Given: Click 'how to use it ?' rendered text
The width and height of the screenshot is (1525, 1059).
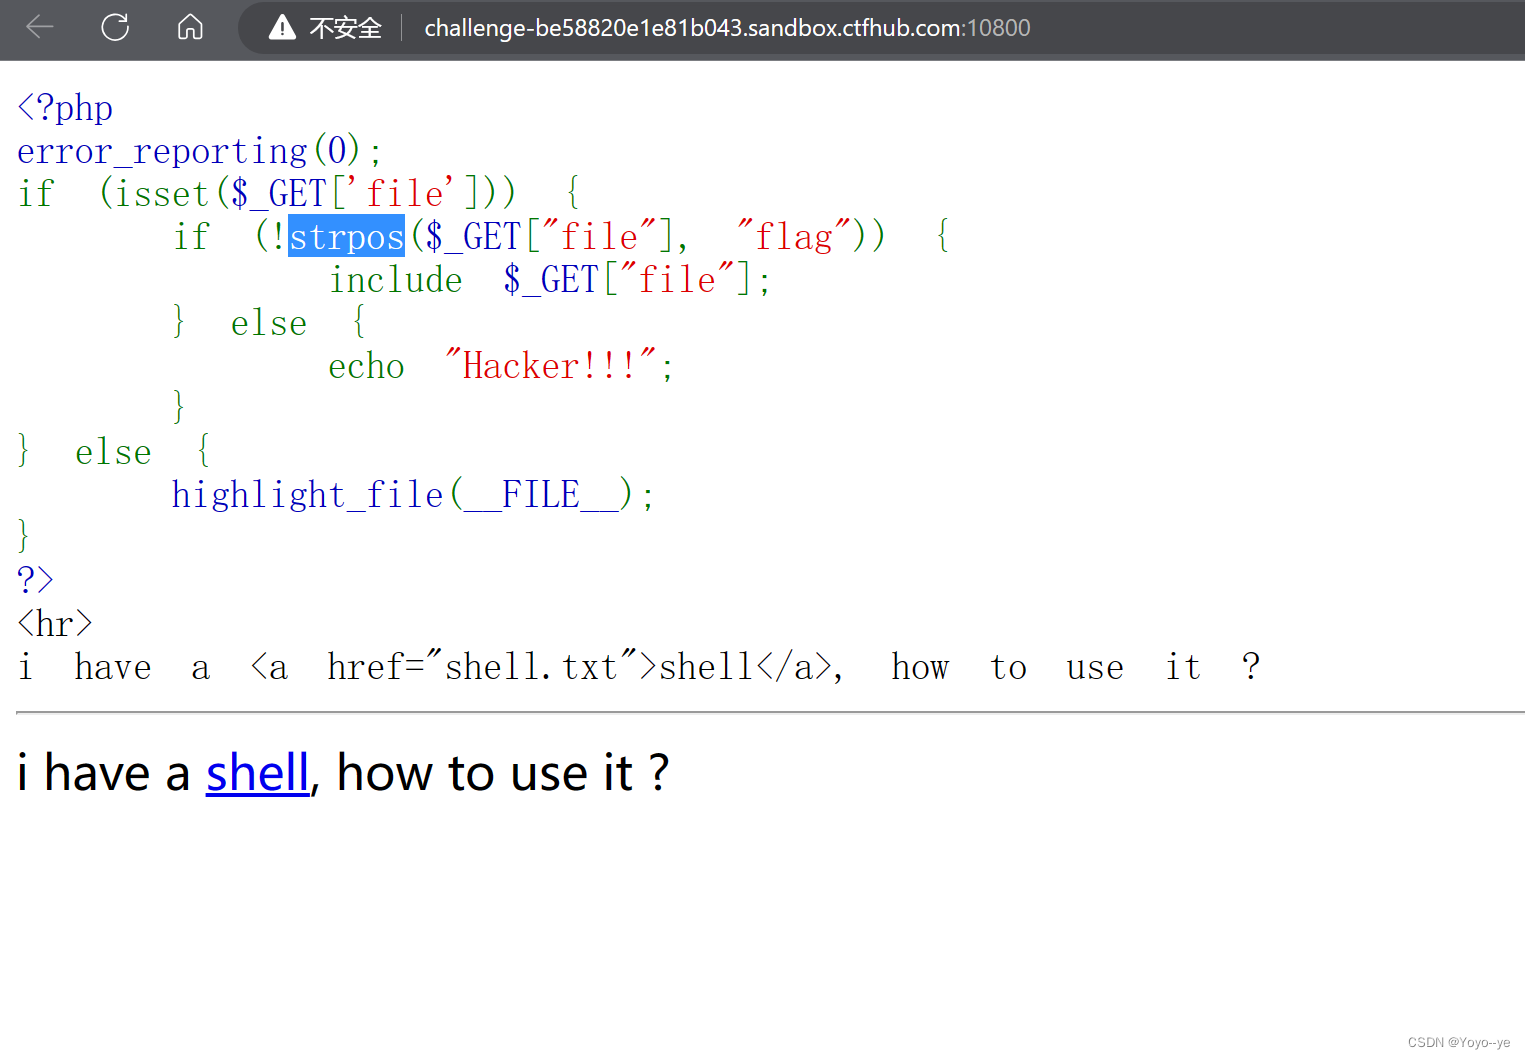Looking at the screenshot, I should tap(503, 773).
